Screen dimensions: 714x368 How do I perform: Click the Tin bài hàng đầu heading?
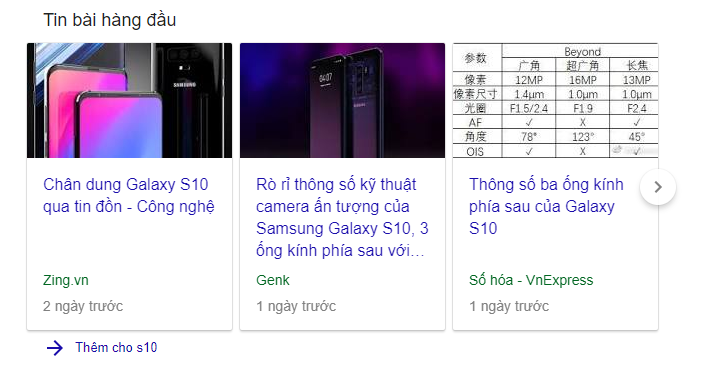[109, 20]
